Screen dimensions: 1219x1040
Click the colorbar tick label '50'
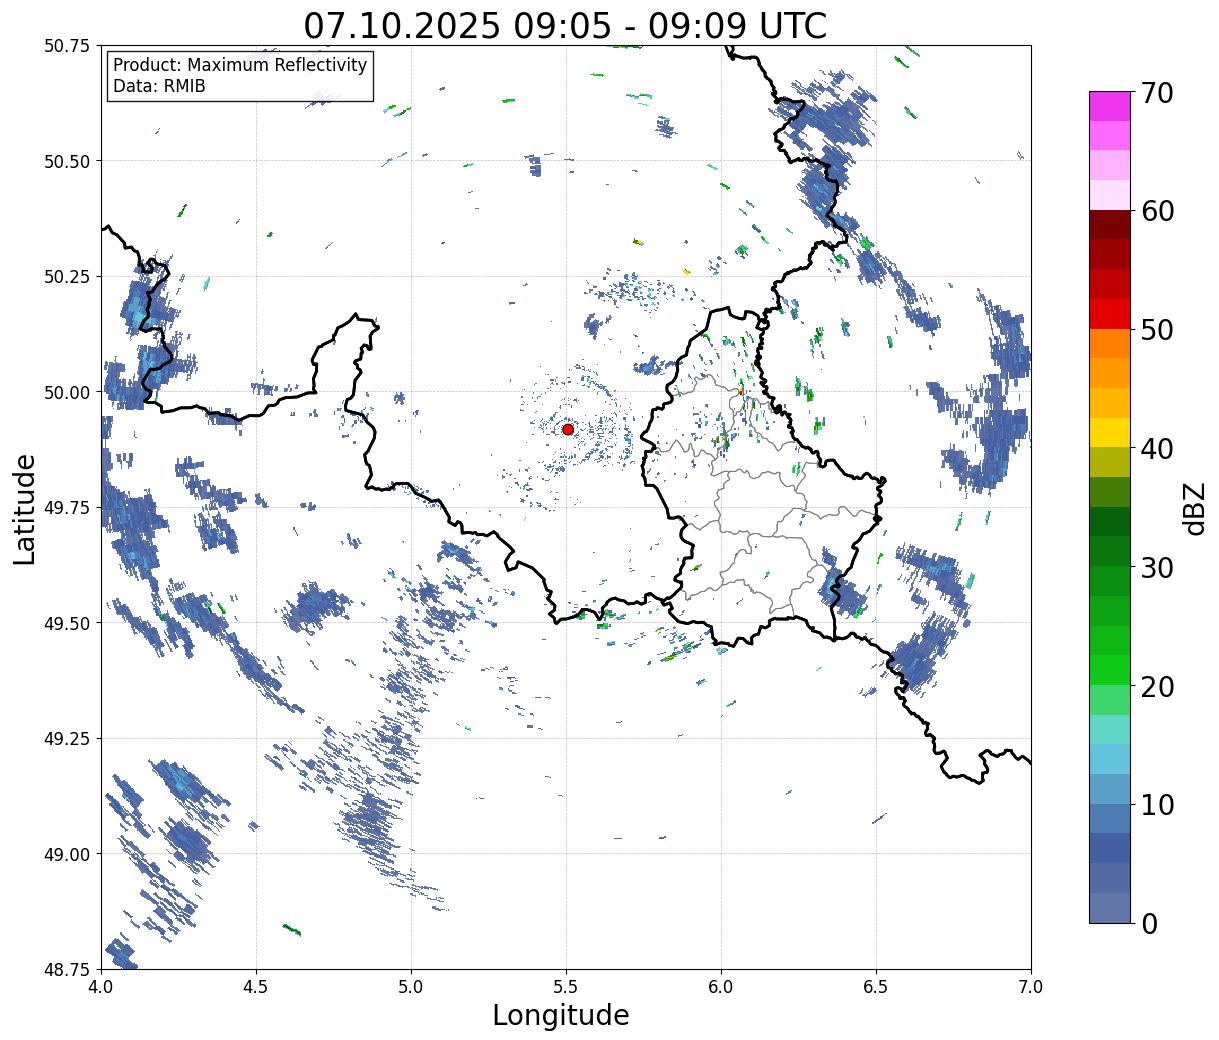[1156, 330]
